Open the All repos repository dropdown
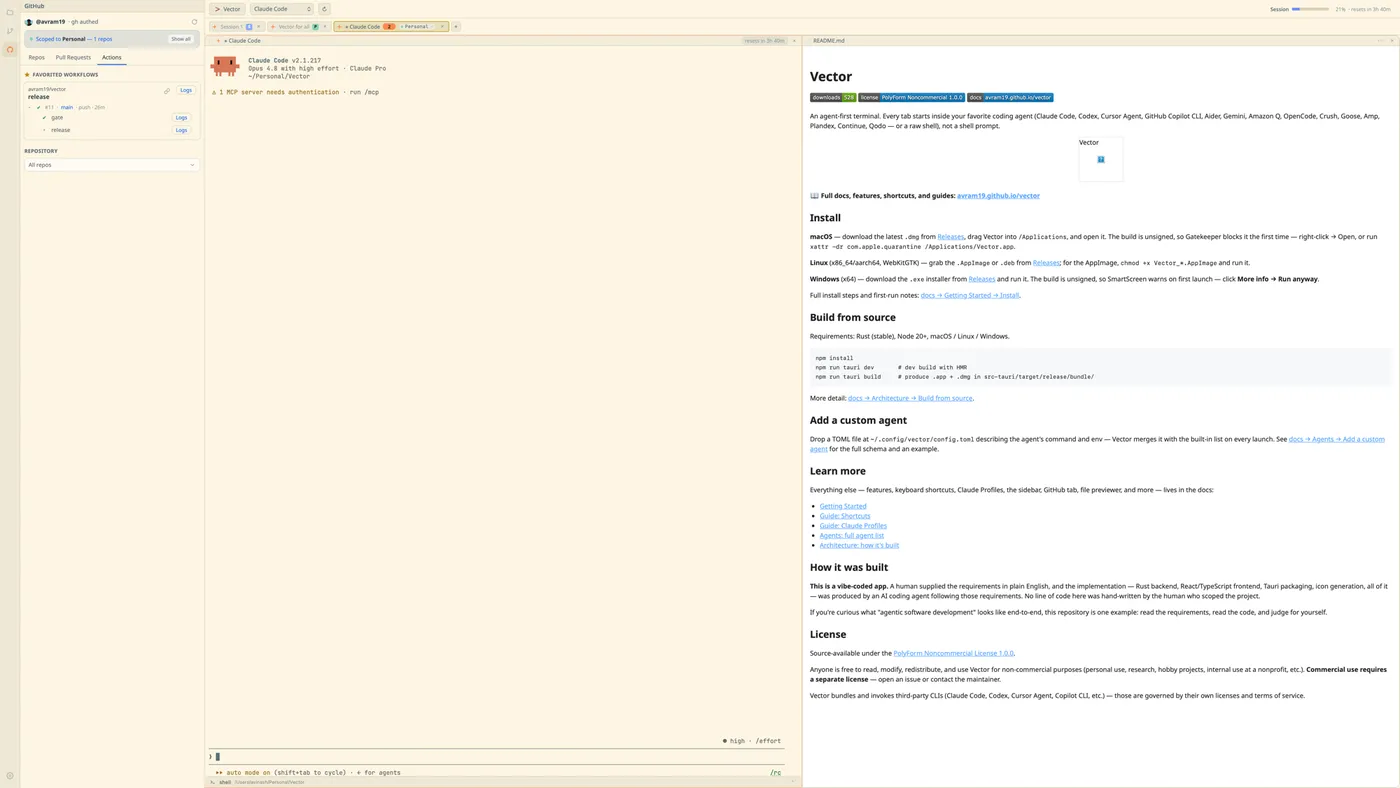1400x788 pixels. 111,165
